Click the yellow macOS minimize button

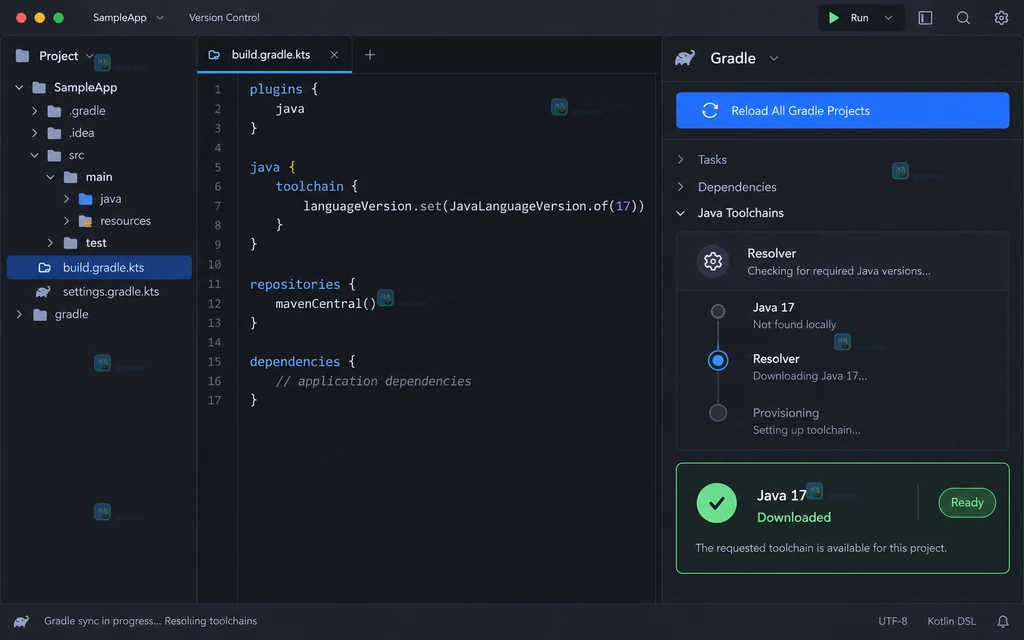coord(40,18)
